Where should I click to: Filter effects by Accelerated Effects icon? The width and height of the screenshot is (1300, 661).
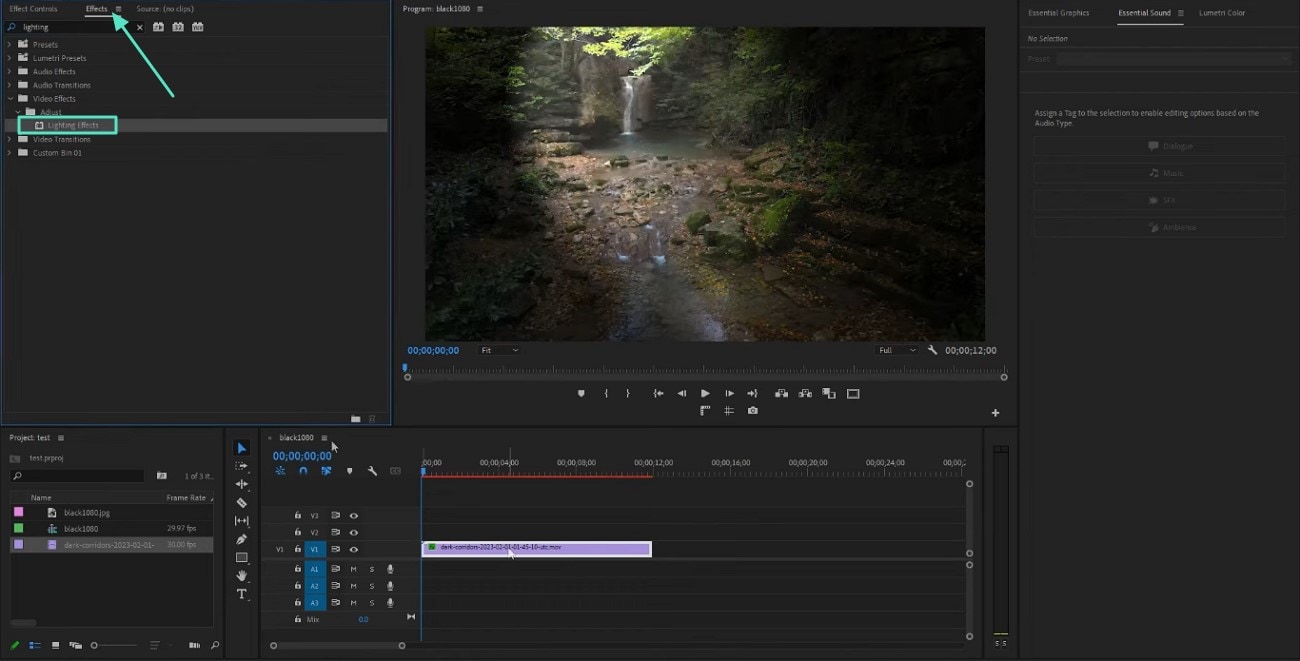coord(158,27)
